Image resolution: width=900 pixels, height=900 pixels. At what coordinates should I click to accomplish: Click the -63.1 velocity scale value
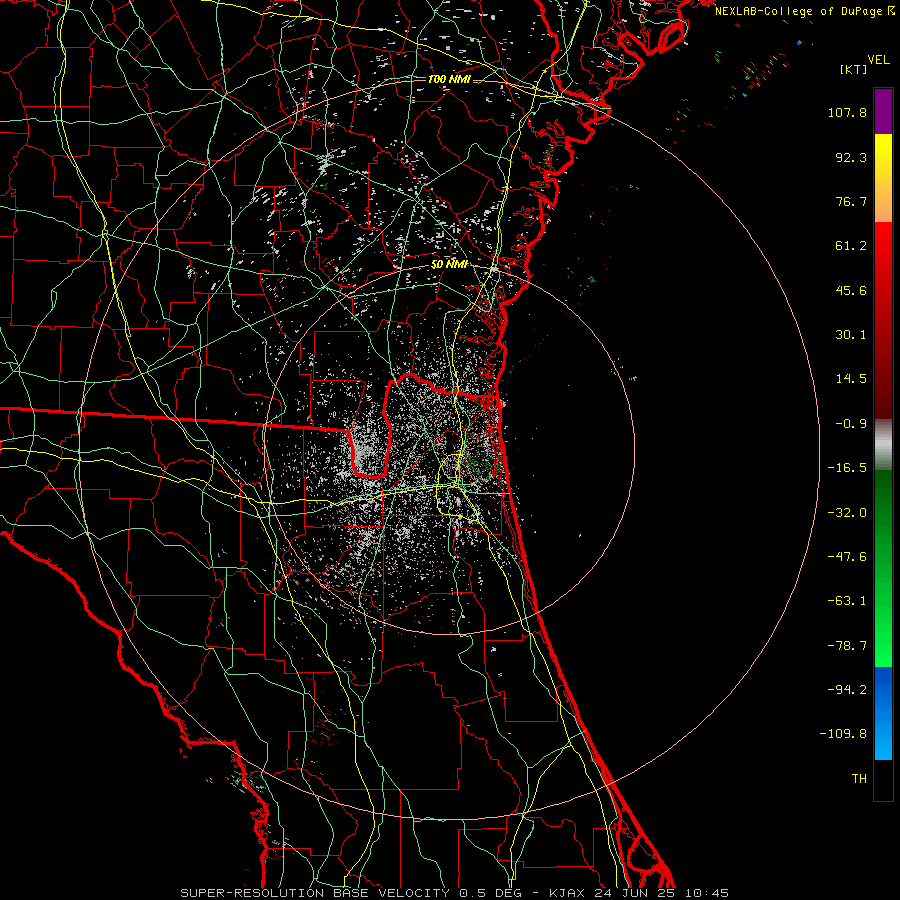point(847,601)
